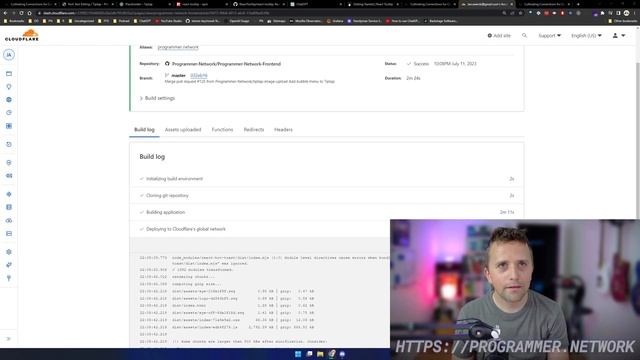This screenshot has width=640, height=360.
Task: Open the commit hash link beside master
Action: point(199,76)
